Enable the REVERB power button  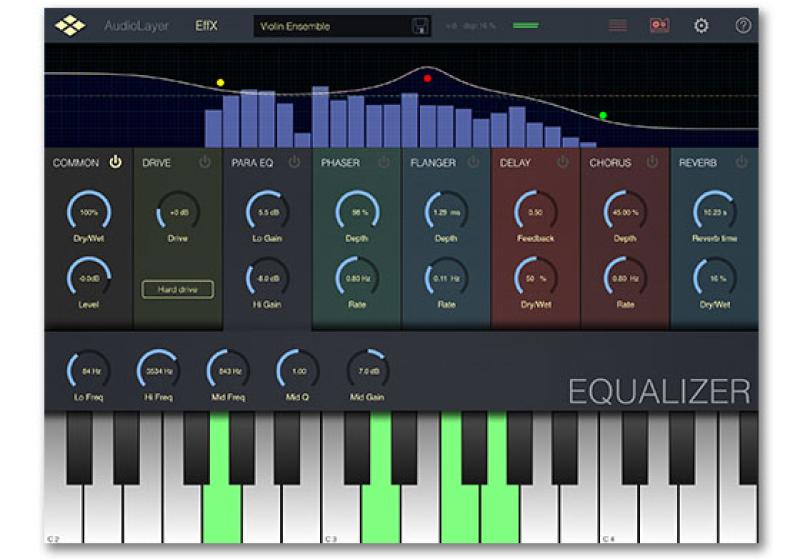pos(741,162)
